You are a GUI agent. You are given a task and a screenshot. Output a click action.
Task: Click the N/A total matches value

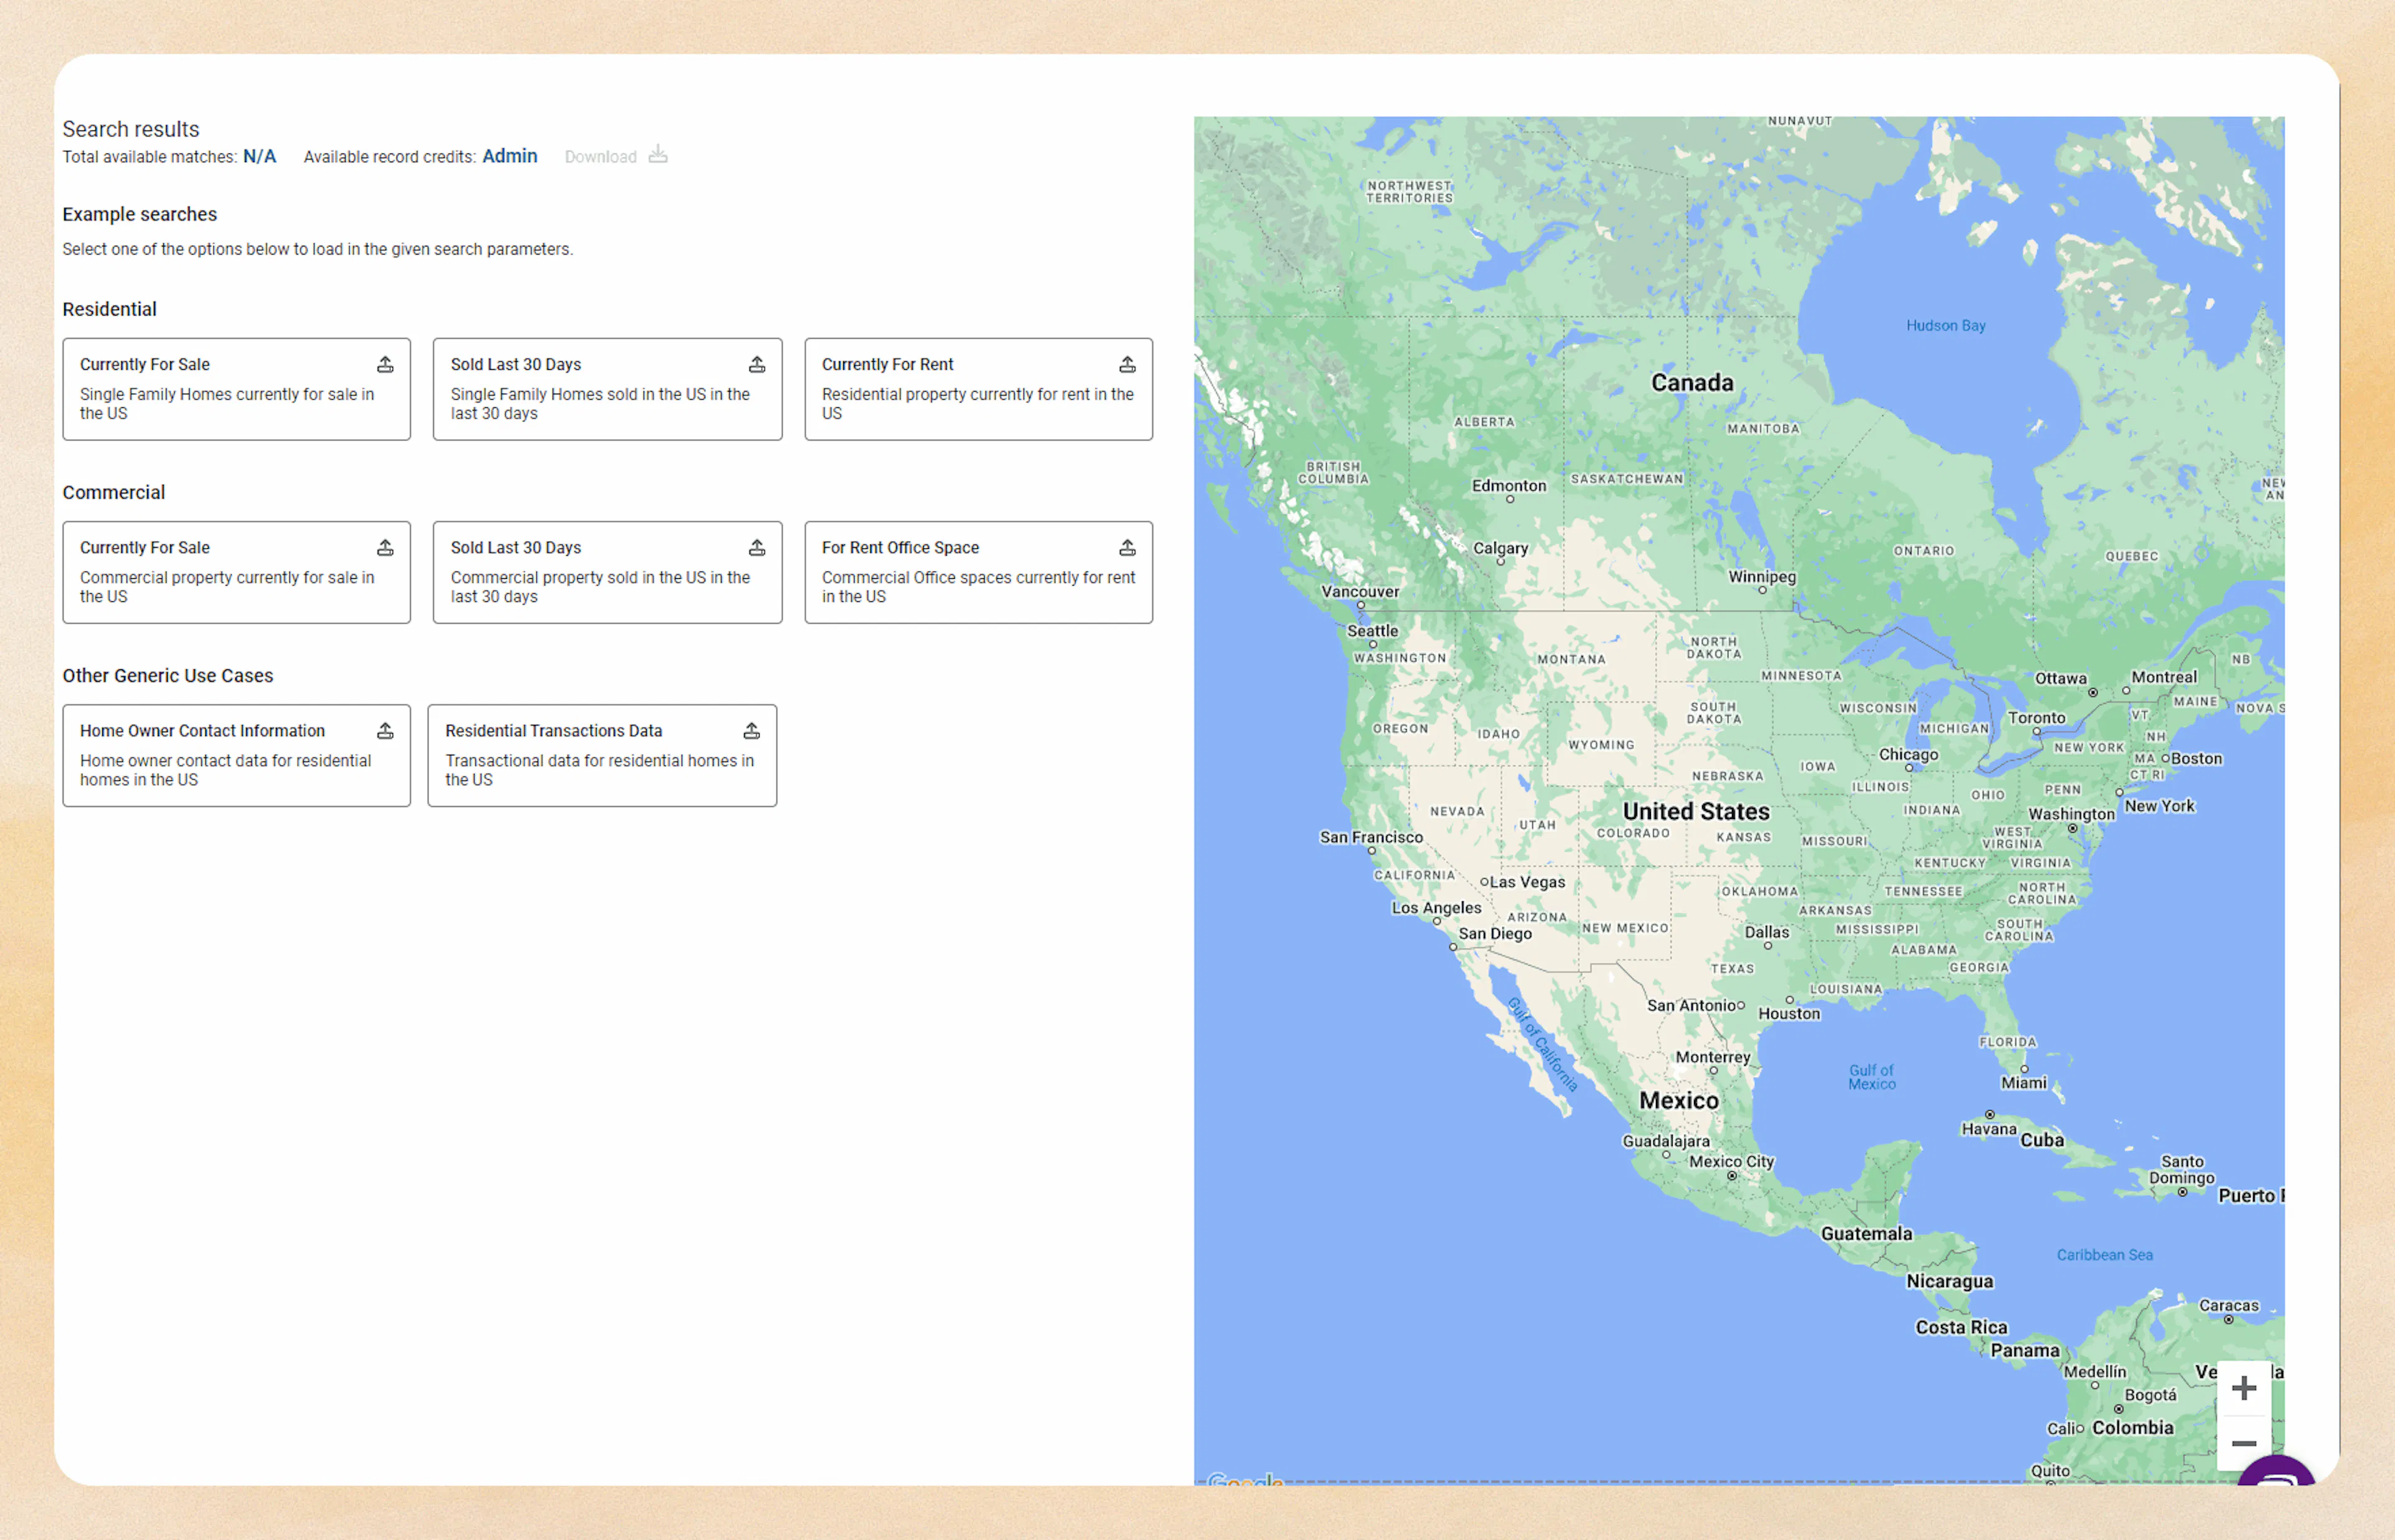pos(259,156)
